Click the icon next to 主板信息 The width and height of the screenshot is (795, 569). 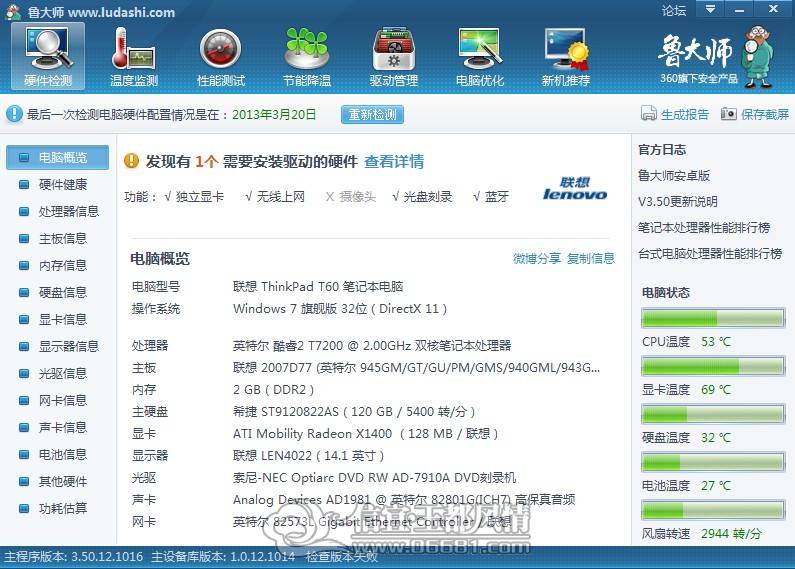(x=24, y=238)
